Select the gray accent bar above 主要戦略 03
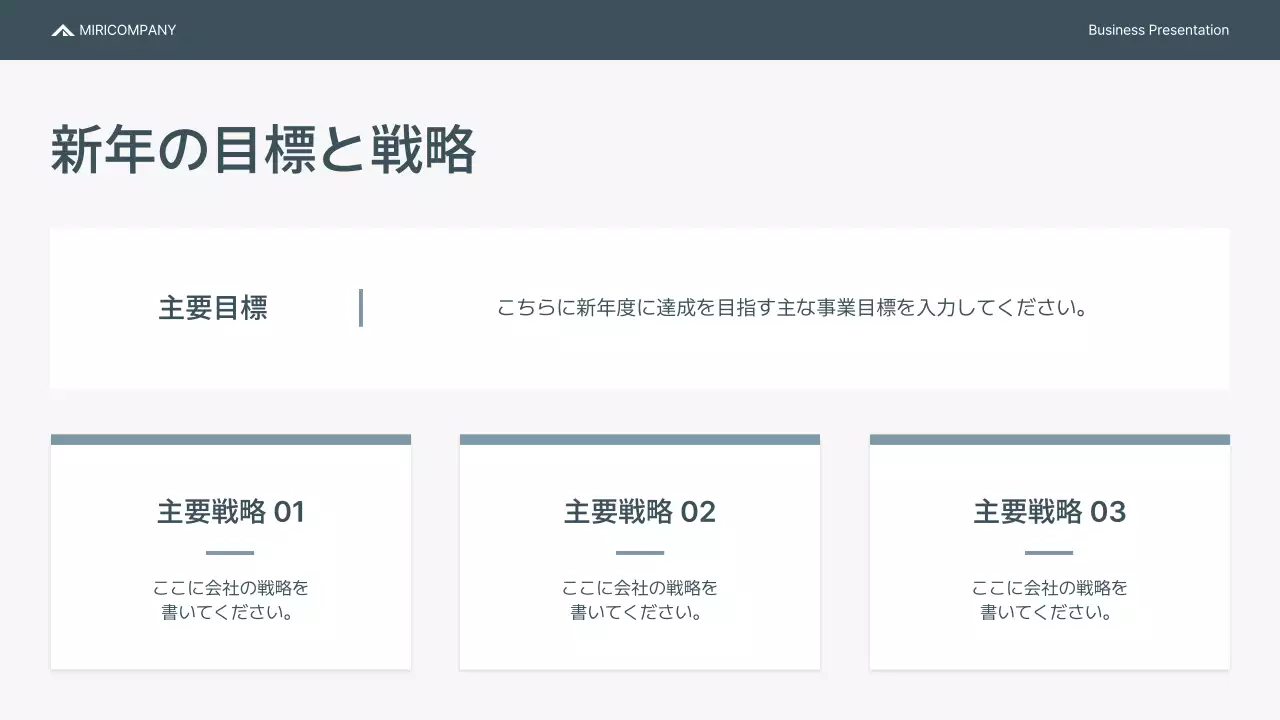The height and width of the screenshot is (720, 1280). pos(1050,439)
